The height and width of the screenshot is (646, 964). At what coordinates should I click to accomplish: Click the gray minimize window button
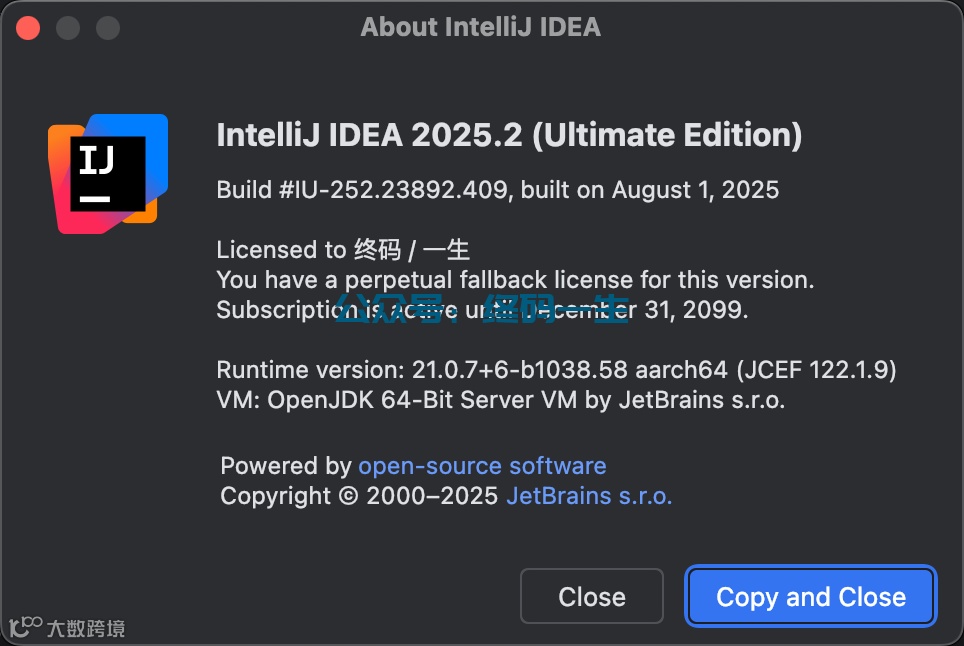(x=68, y=27)
